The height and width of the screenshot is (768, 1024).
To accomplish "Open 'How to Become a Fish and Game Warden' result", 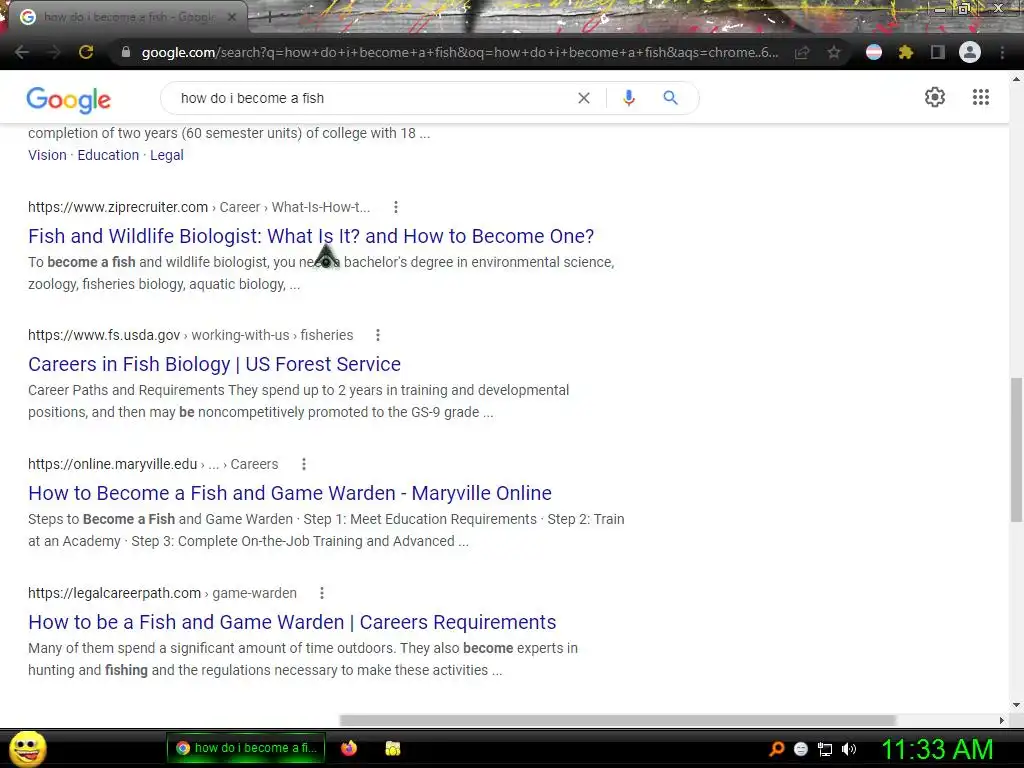I will (290, 493).
